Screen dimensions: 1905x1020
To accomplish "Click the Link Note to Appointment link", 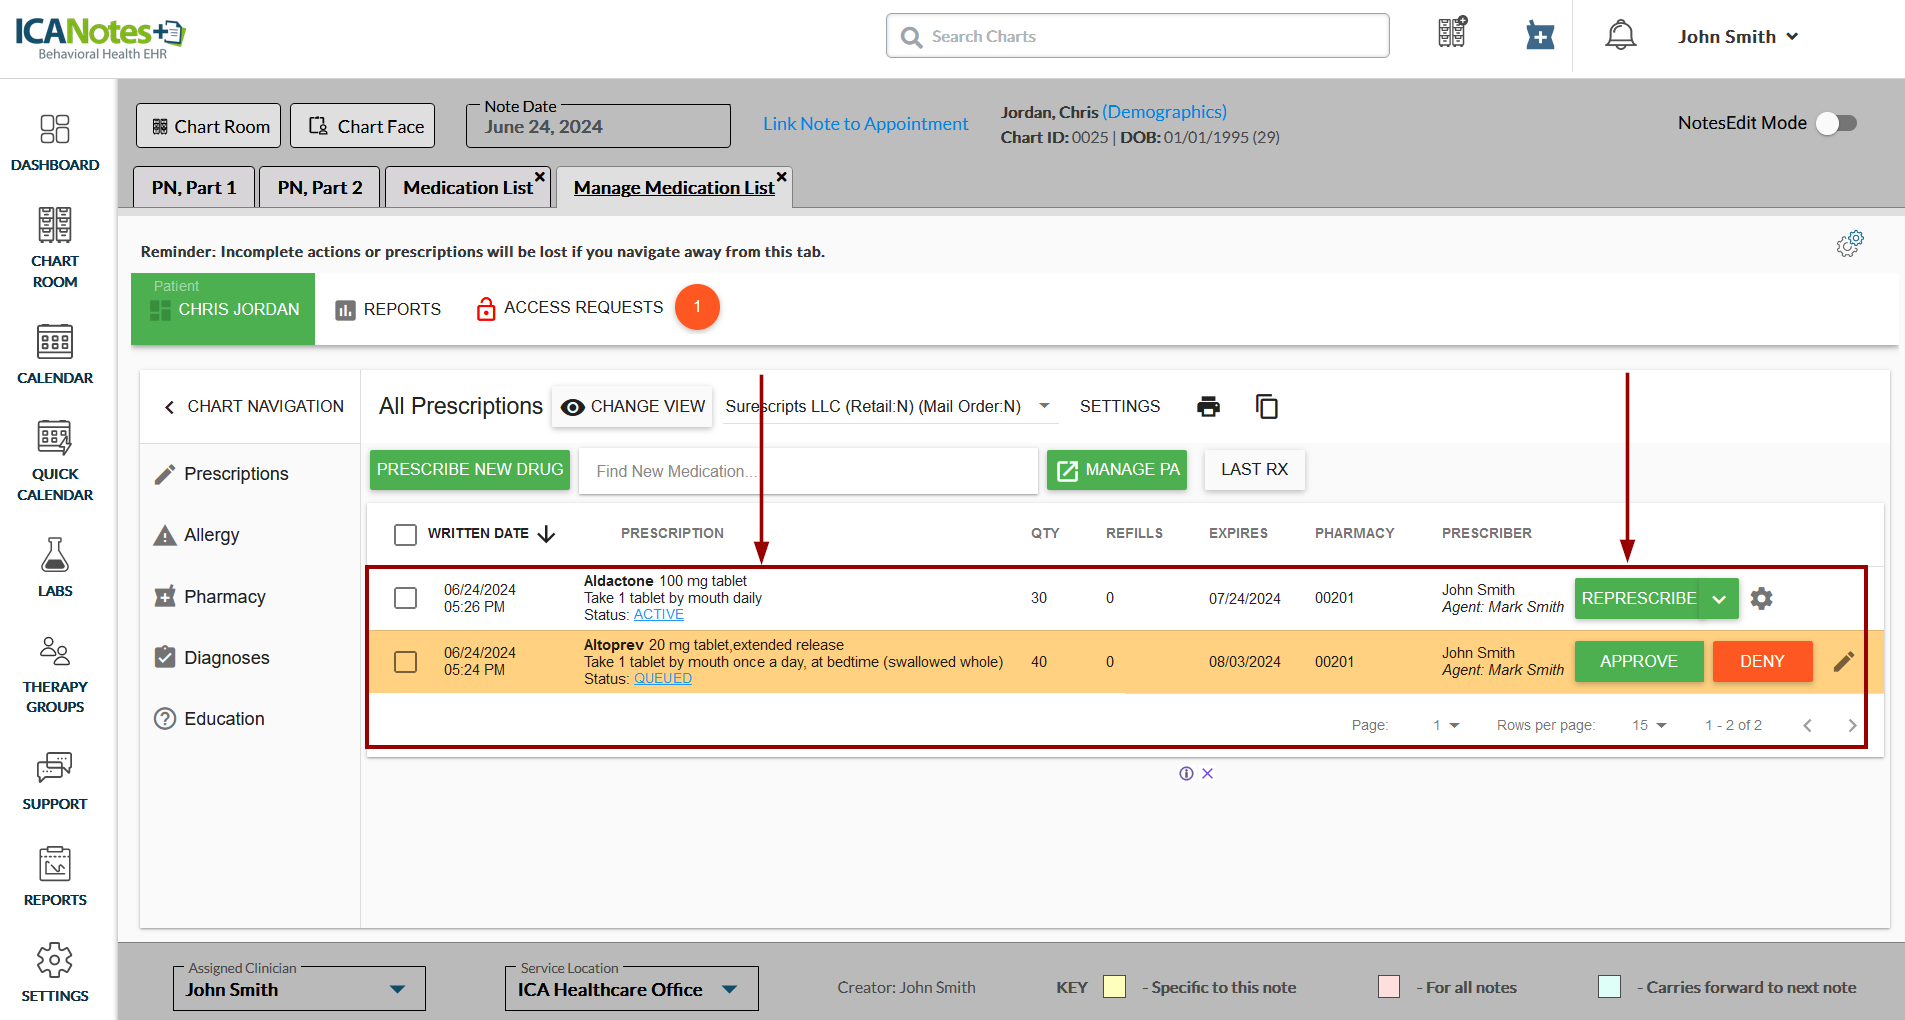I will (865, 124).
